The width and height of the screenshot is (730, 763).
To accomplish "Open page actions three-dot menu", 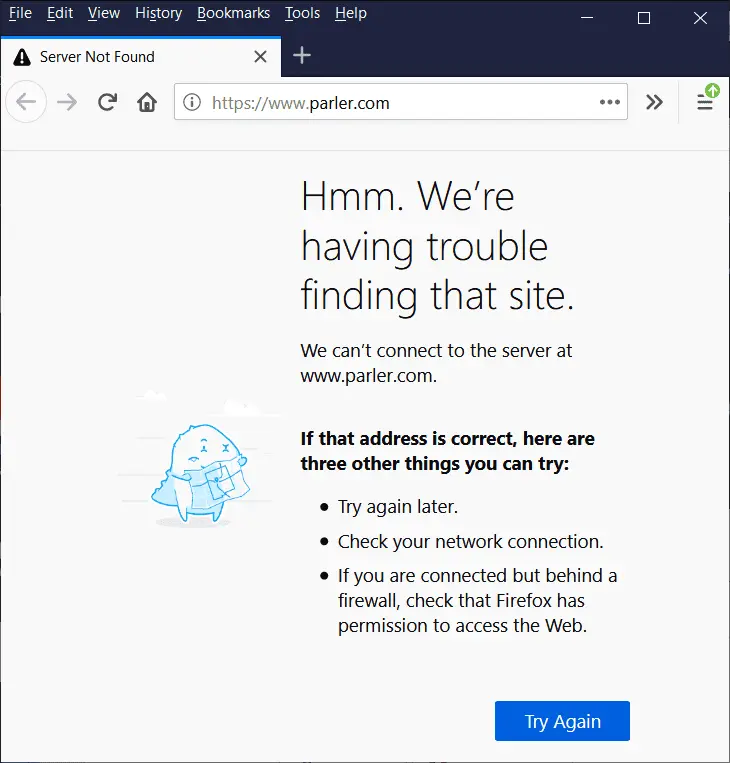I will (609, 102).
